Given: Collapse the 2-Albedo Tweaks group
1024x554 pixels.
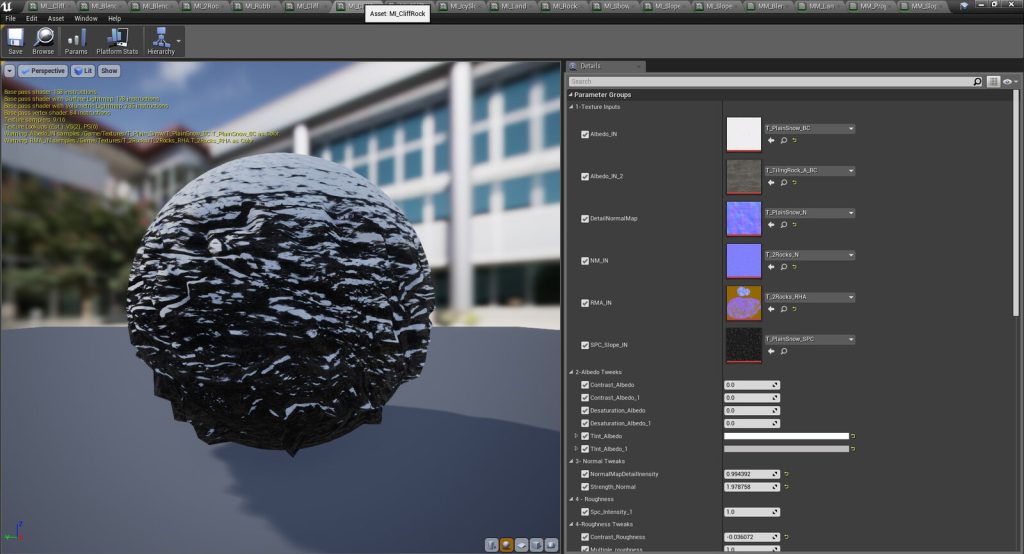Looking at the screenshot, I should point(570,372).
